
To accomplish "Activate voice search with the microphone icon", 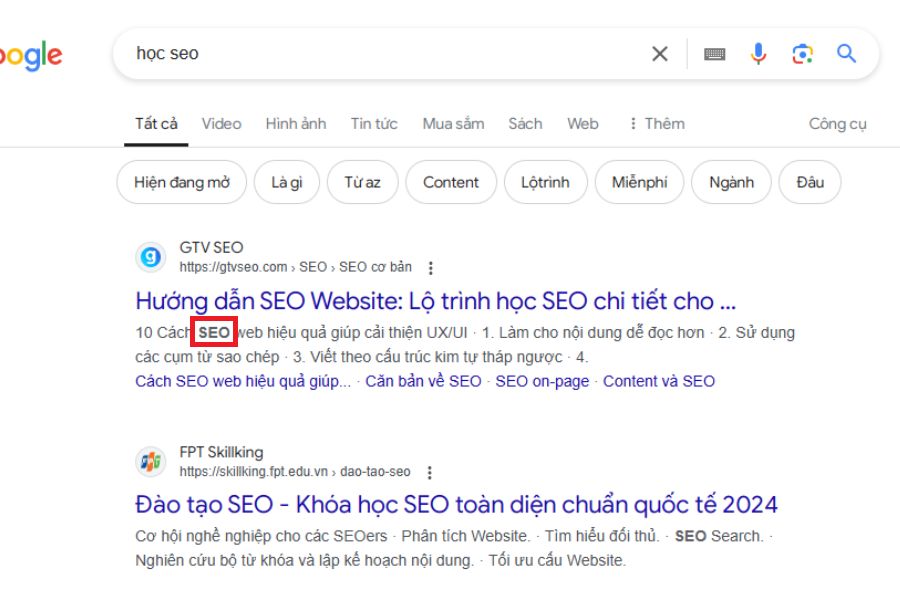I will click(x=757, y=54).
